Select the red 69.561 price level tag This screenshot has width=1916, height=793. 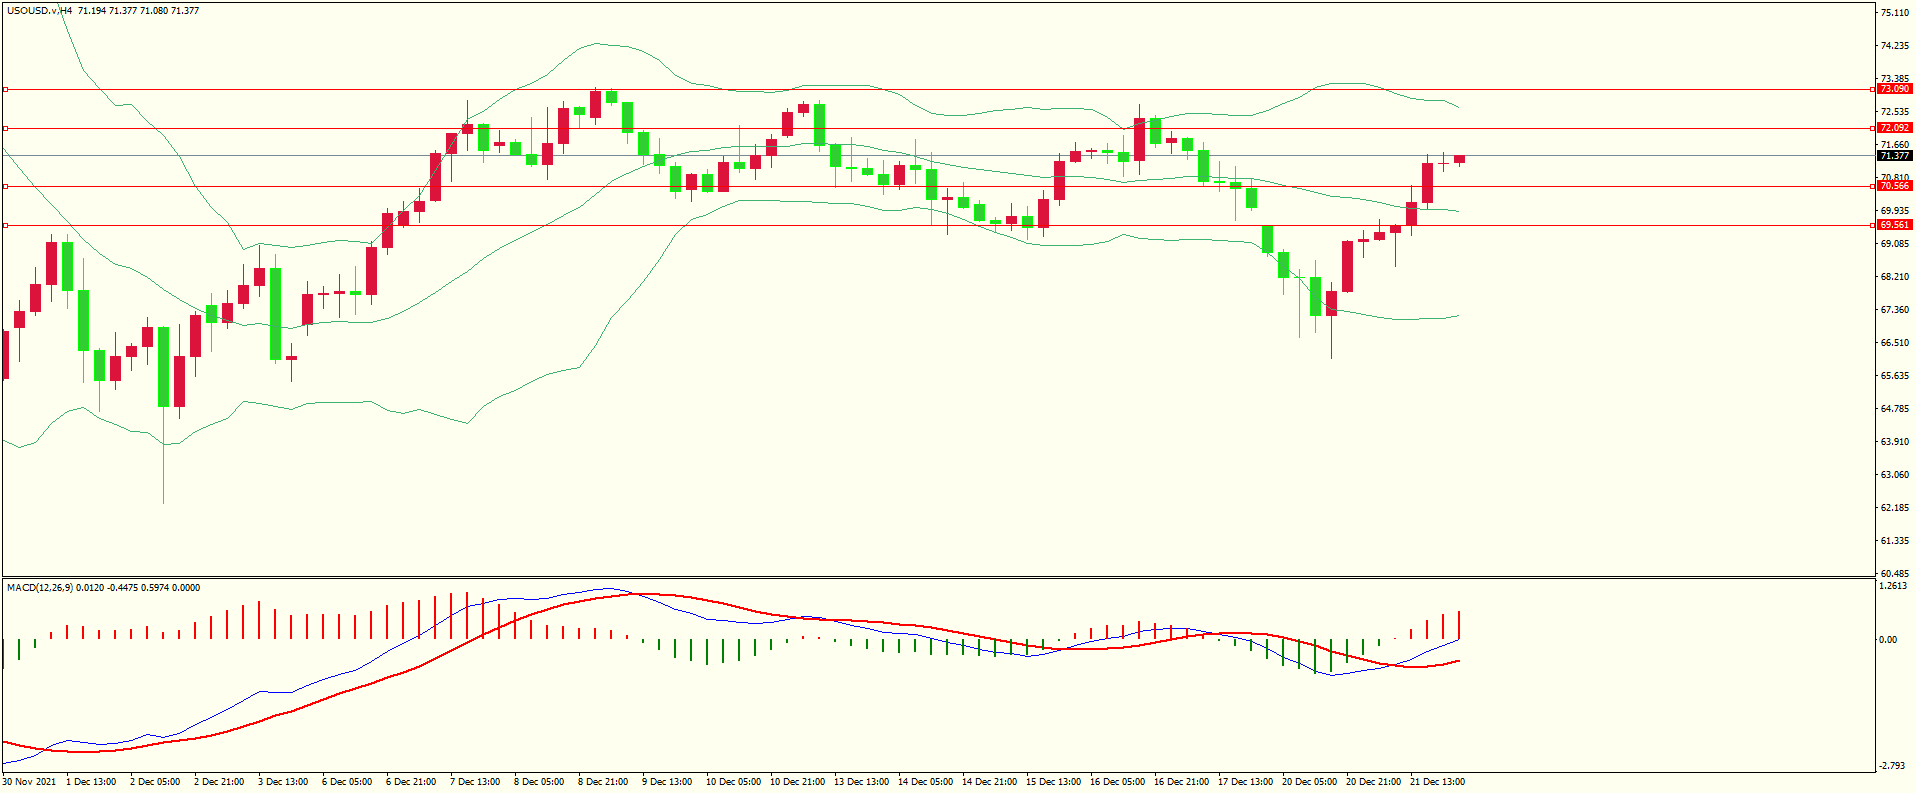pos(1895,225)
